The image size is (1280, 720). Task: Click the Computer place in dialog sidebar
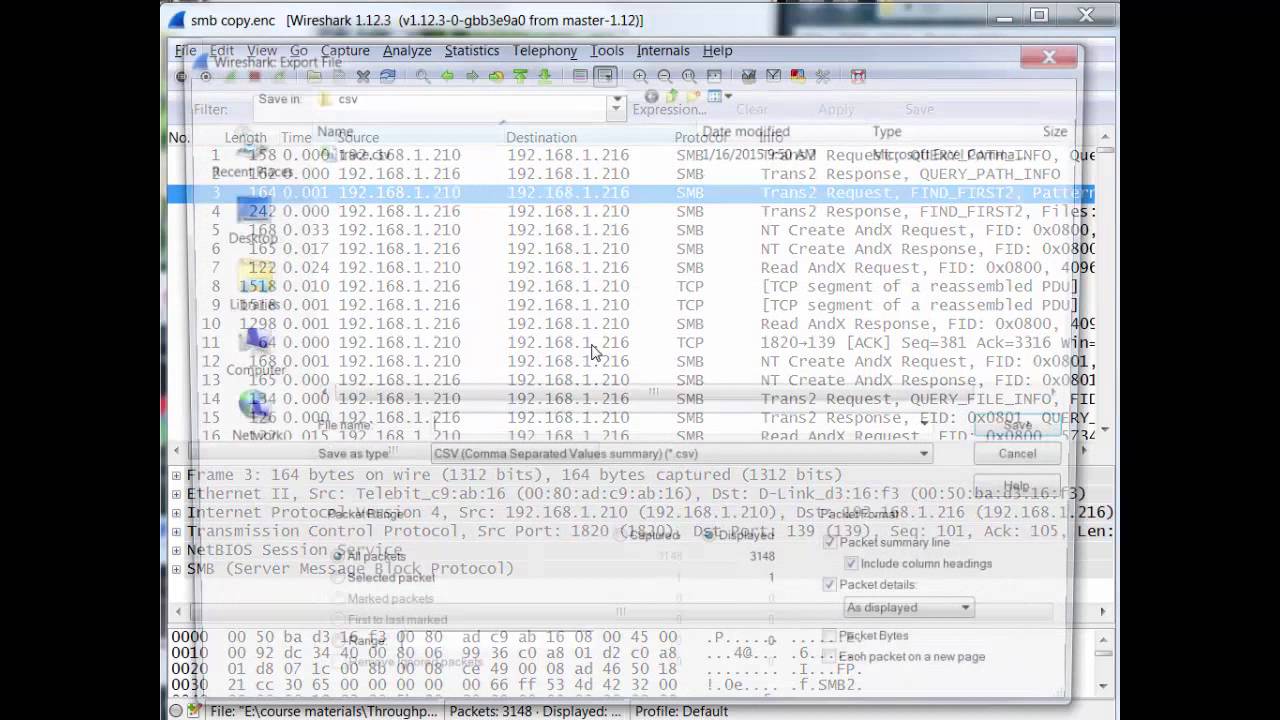(x=256, y=352)
